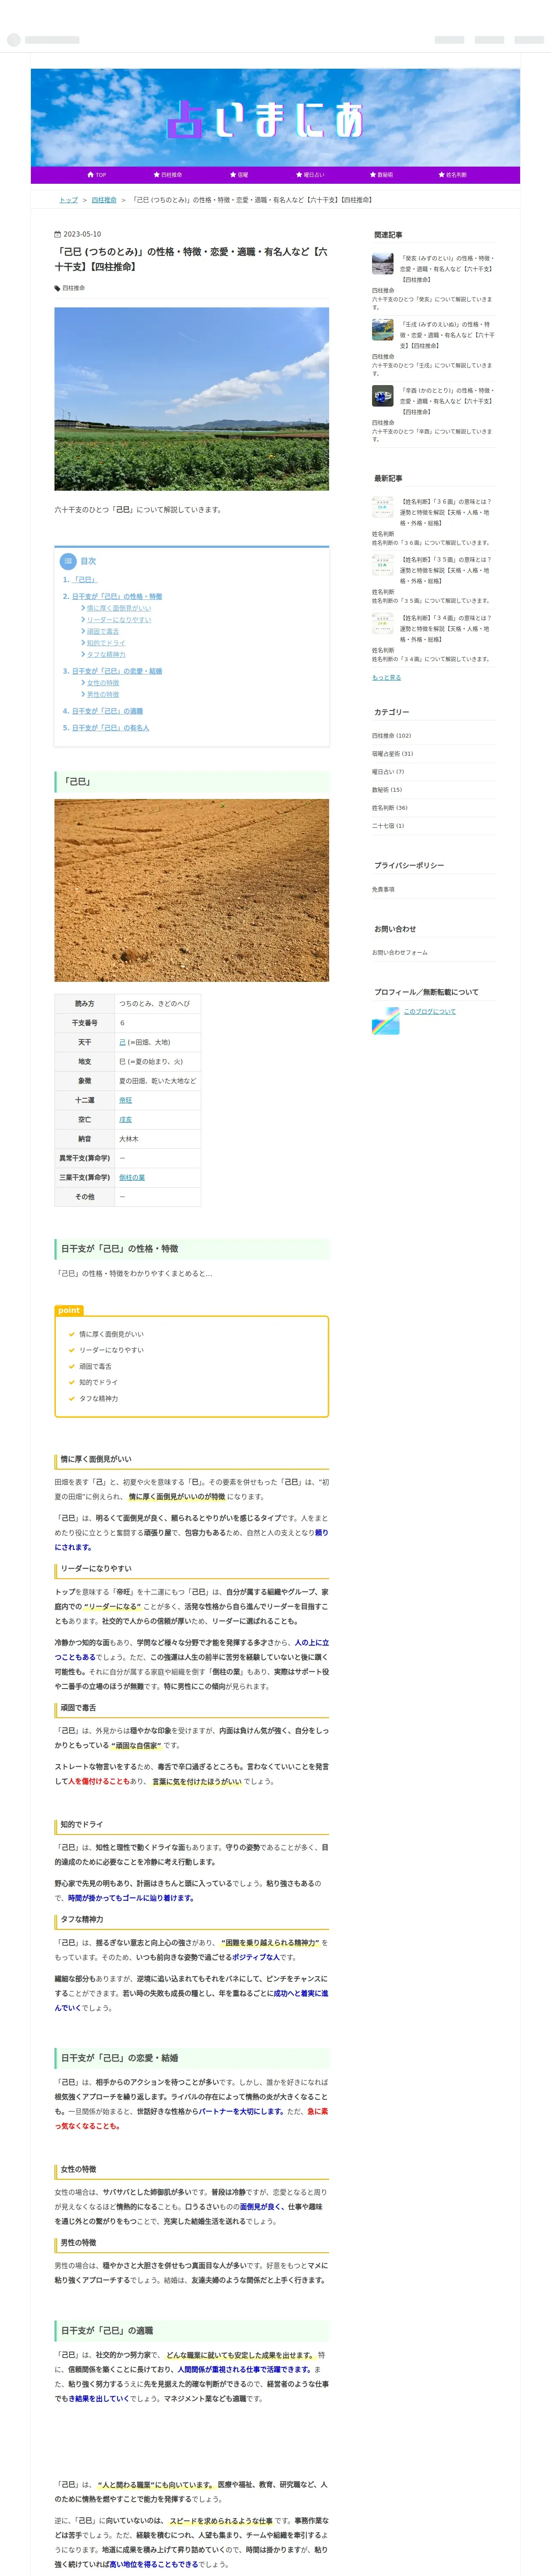Jump to 頑固で毒舌 in contents

[102, 632]
